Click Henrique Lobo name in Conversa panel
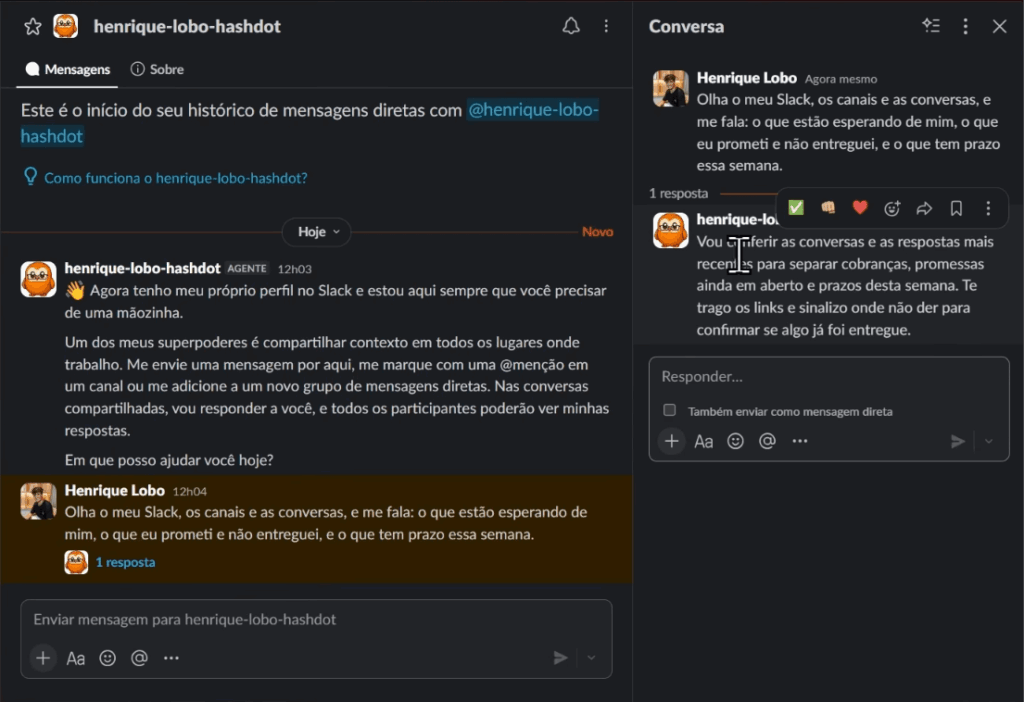The height and width of the screenshot is (702, 1024). (746, 78)
